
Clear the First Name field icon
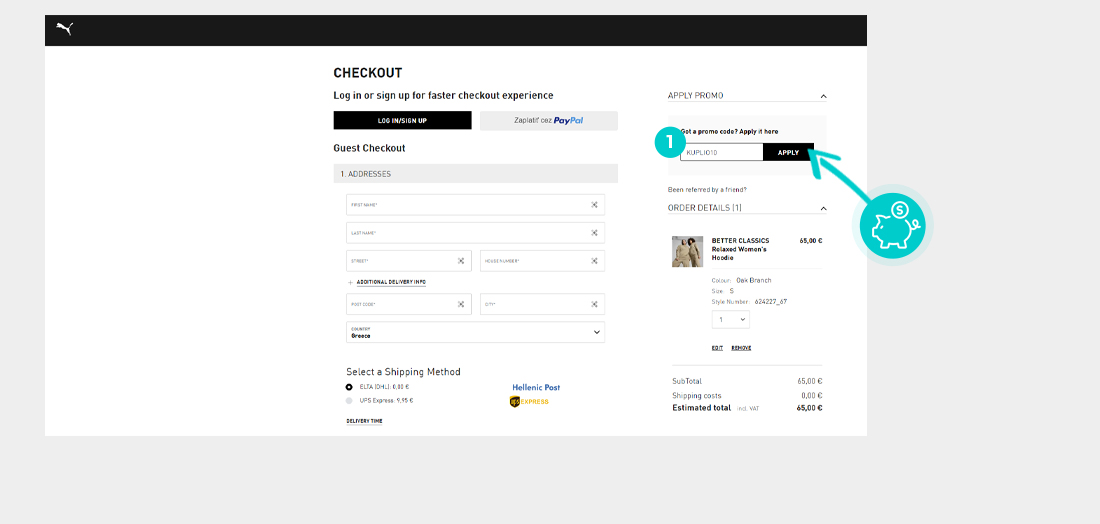tap(594, 205)
